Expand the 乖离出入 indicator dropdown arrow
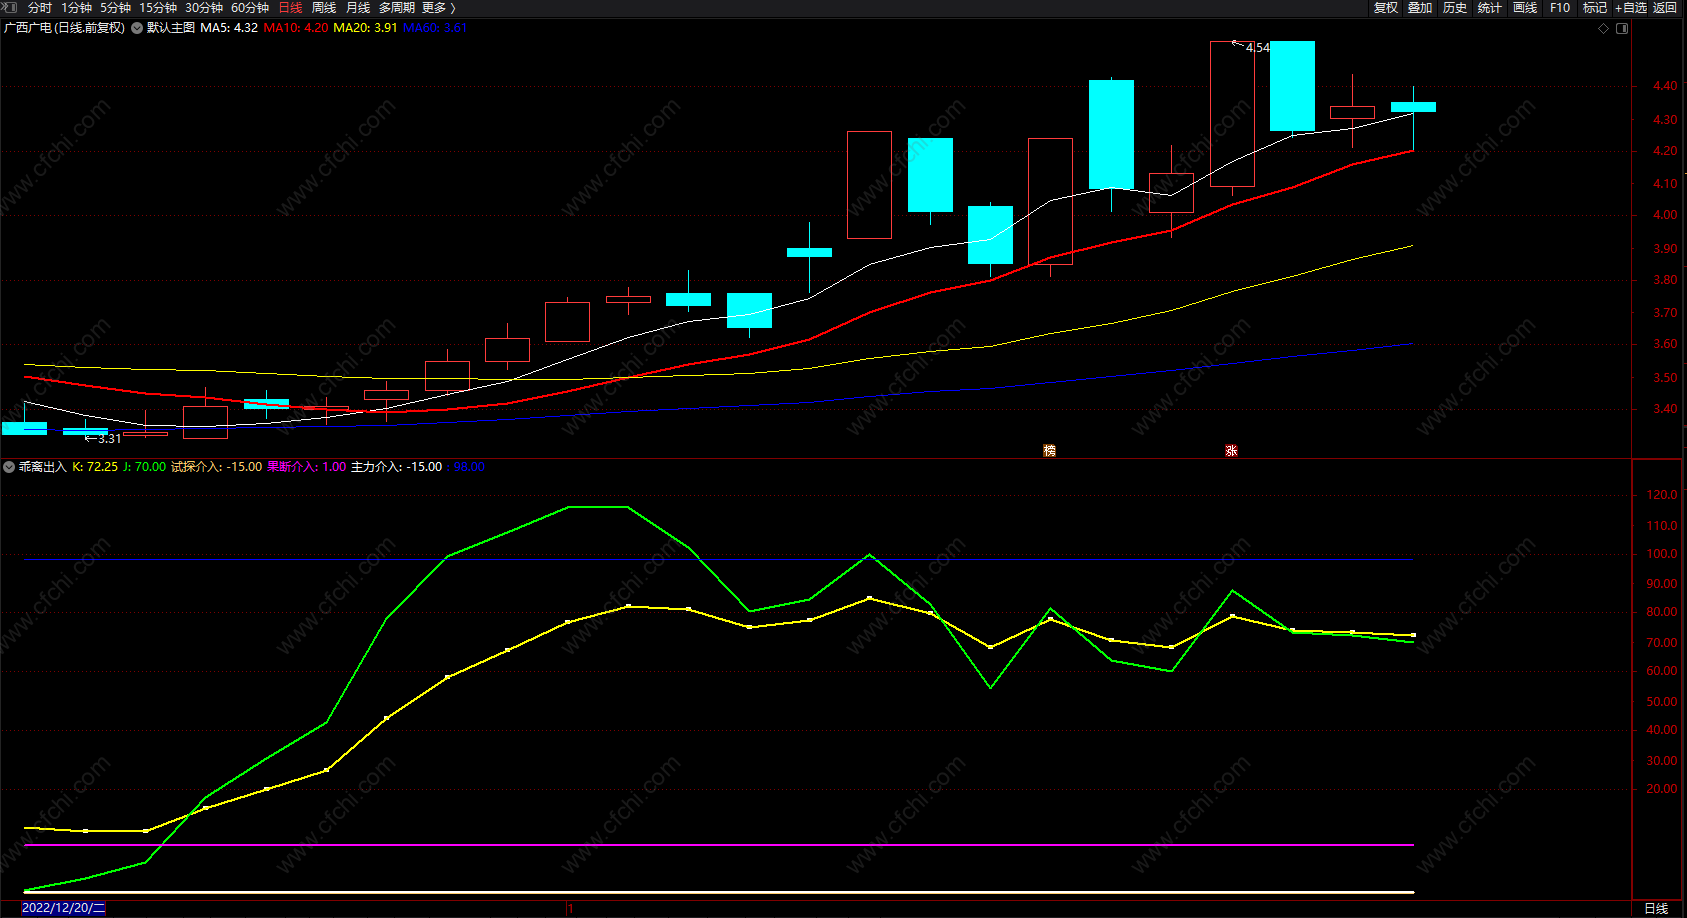1687x918 pixels. (9, 467)
